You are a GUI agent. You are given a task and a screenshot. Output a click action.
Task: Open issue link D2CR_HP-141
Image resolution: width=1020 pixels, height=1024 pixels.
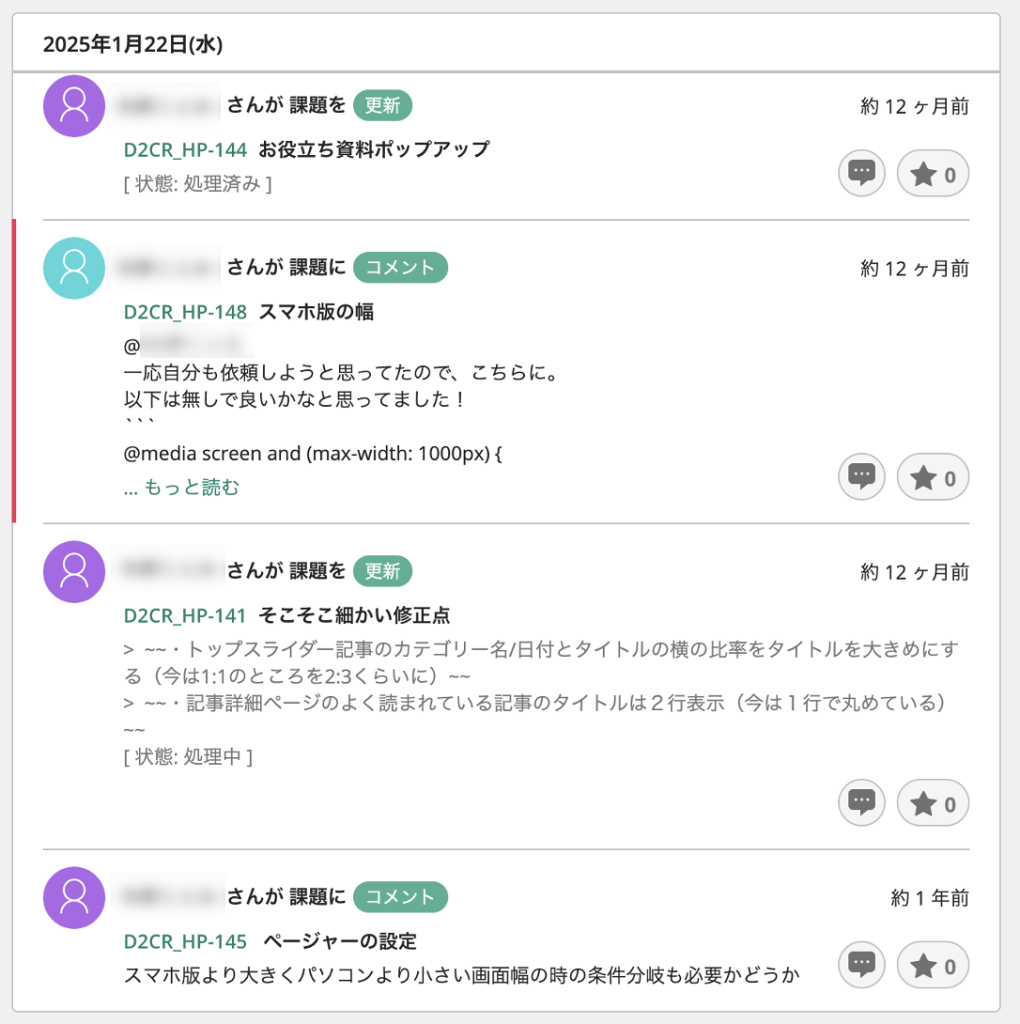point(185,615)
